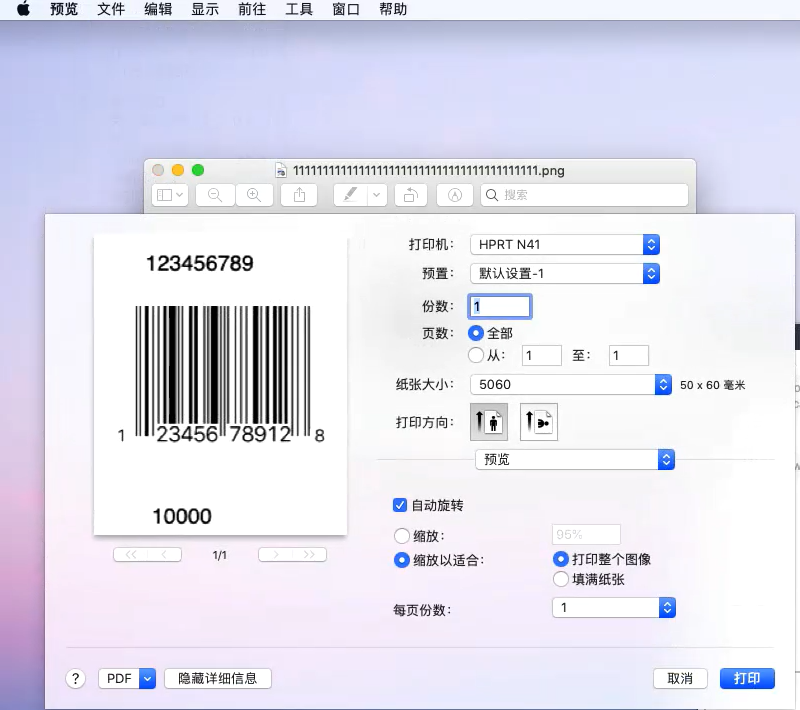This screenshot has height=710, width=800.
Task: Click the 搜索 search field
Action: tap(584, 195)
